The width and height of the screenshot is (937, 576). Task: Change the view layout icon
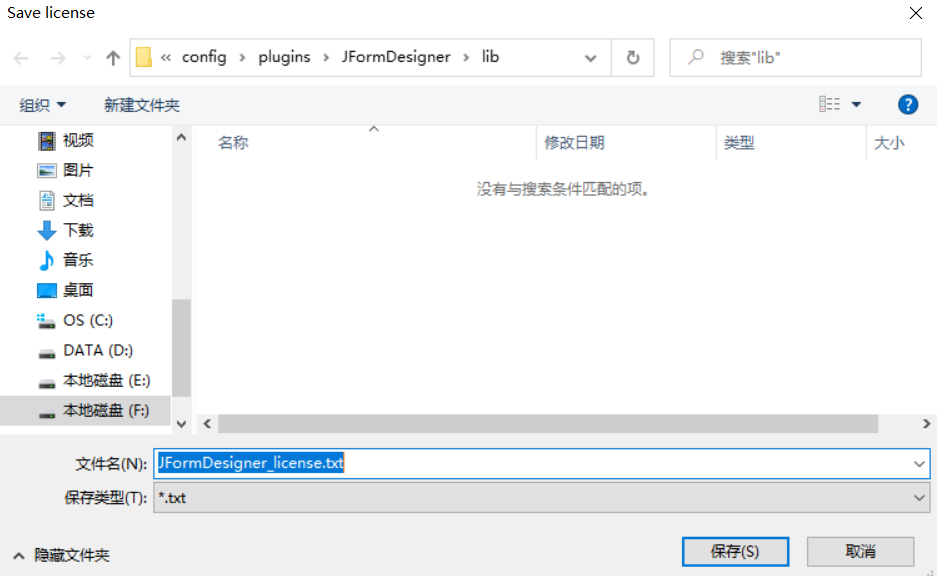click(829, 105)
